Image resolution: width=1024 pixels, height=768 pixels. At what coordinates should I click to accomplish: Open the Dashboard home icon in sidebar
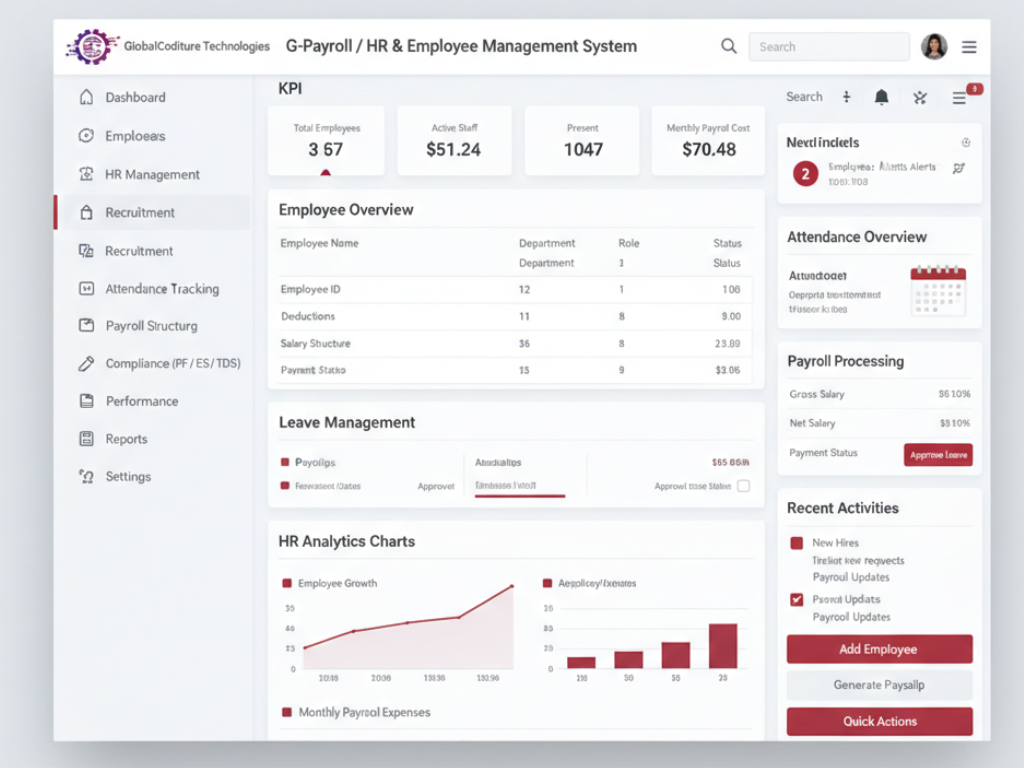(x=86, y=97)
